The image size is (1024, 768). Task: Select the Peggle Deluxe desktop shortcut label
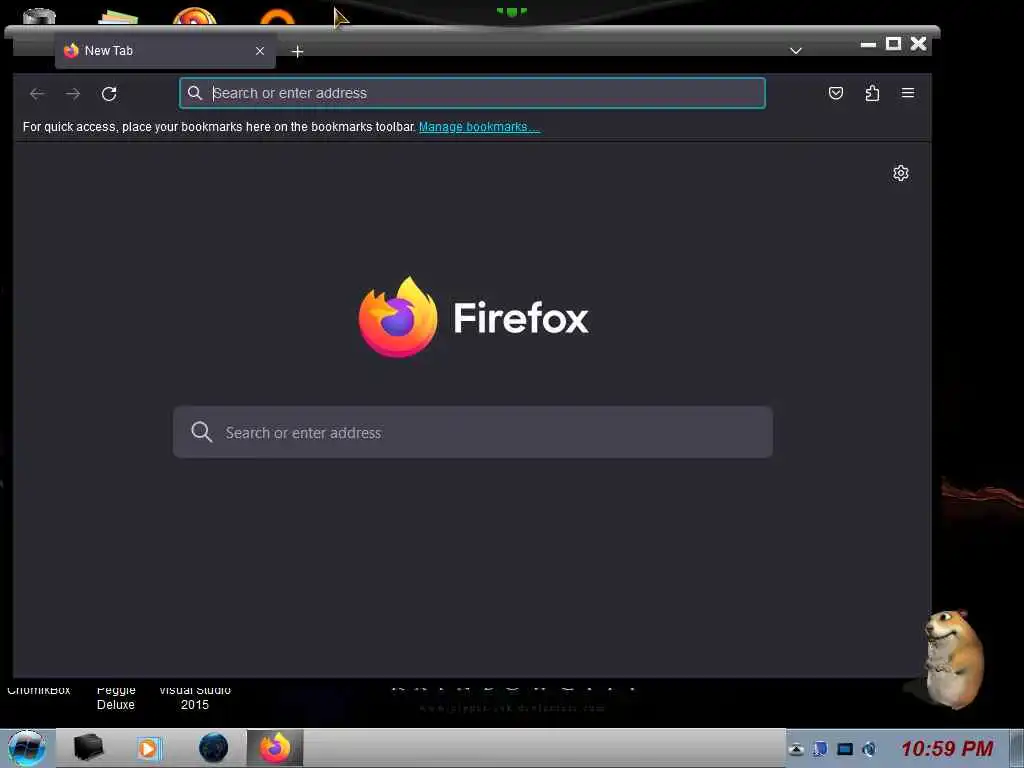click(x=116, y=697)
